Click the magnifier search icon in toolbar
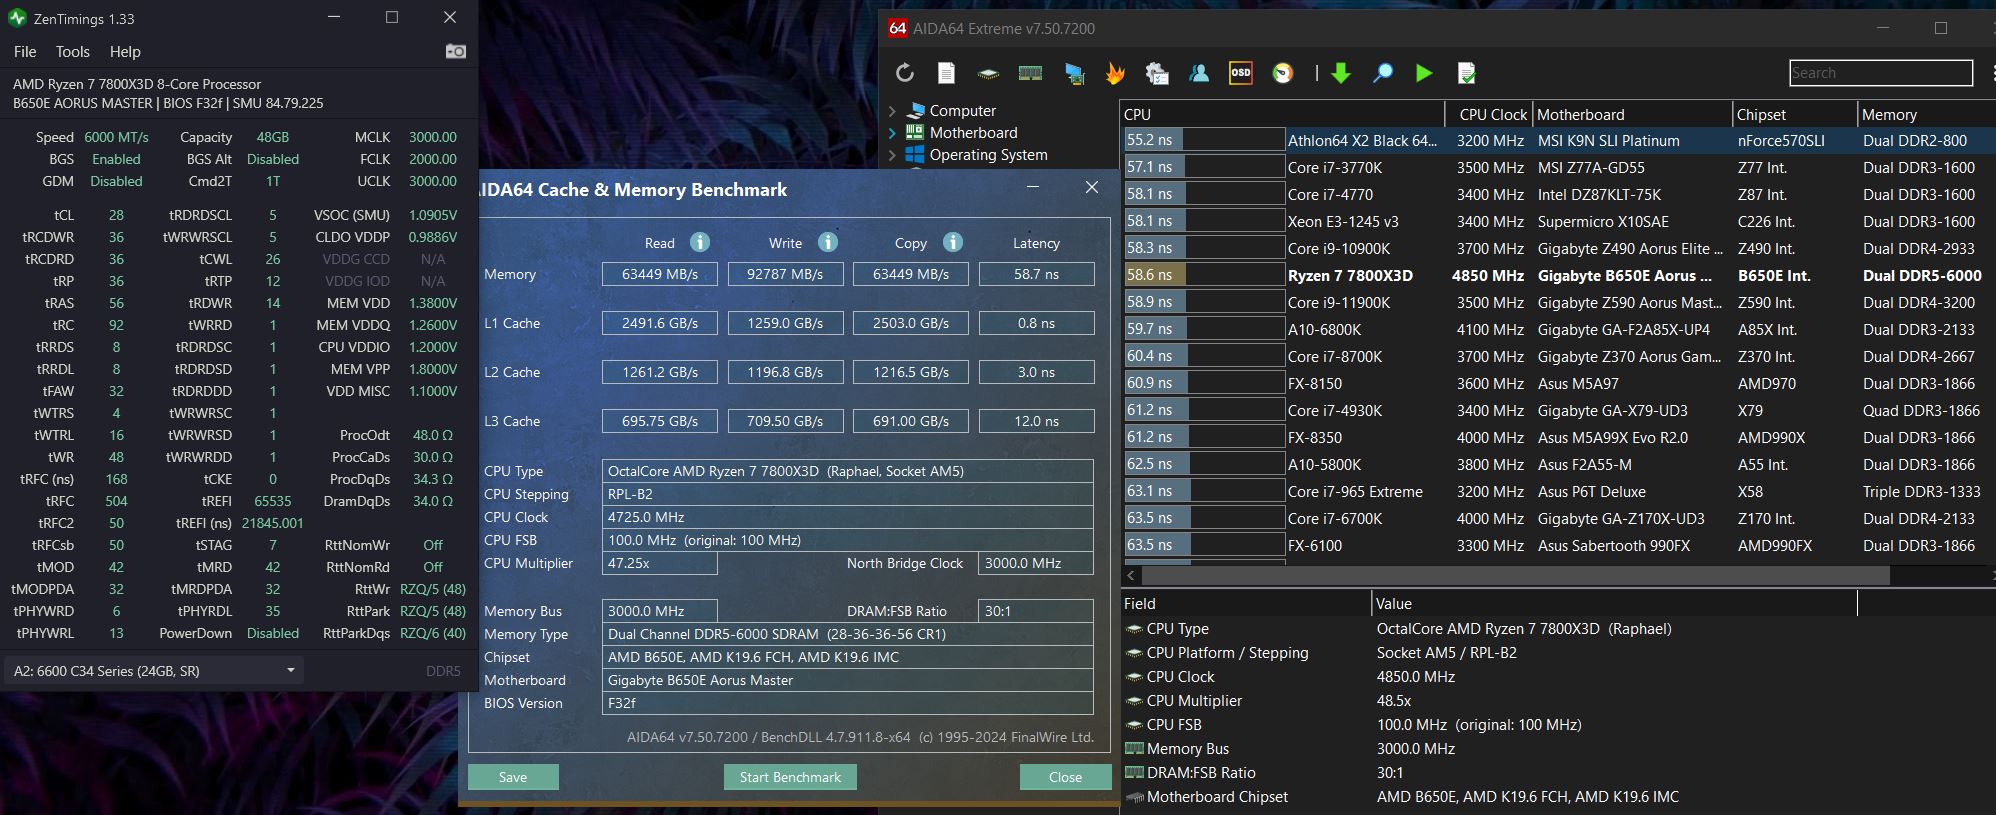 pyautogui.click(x=1383, y=73)
